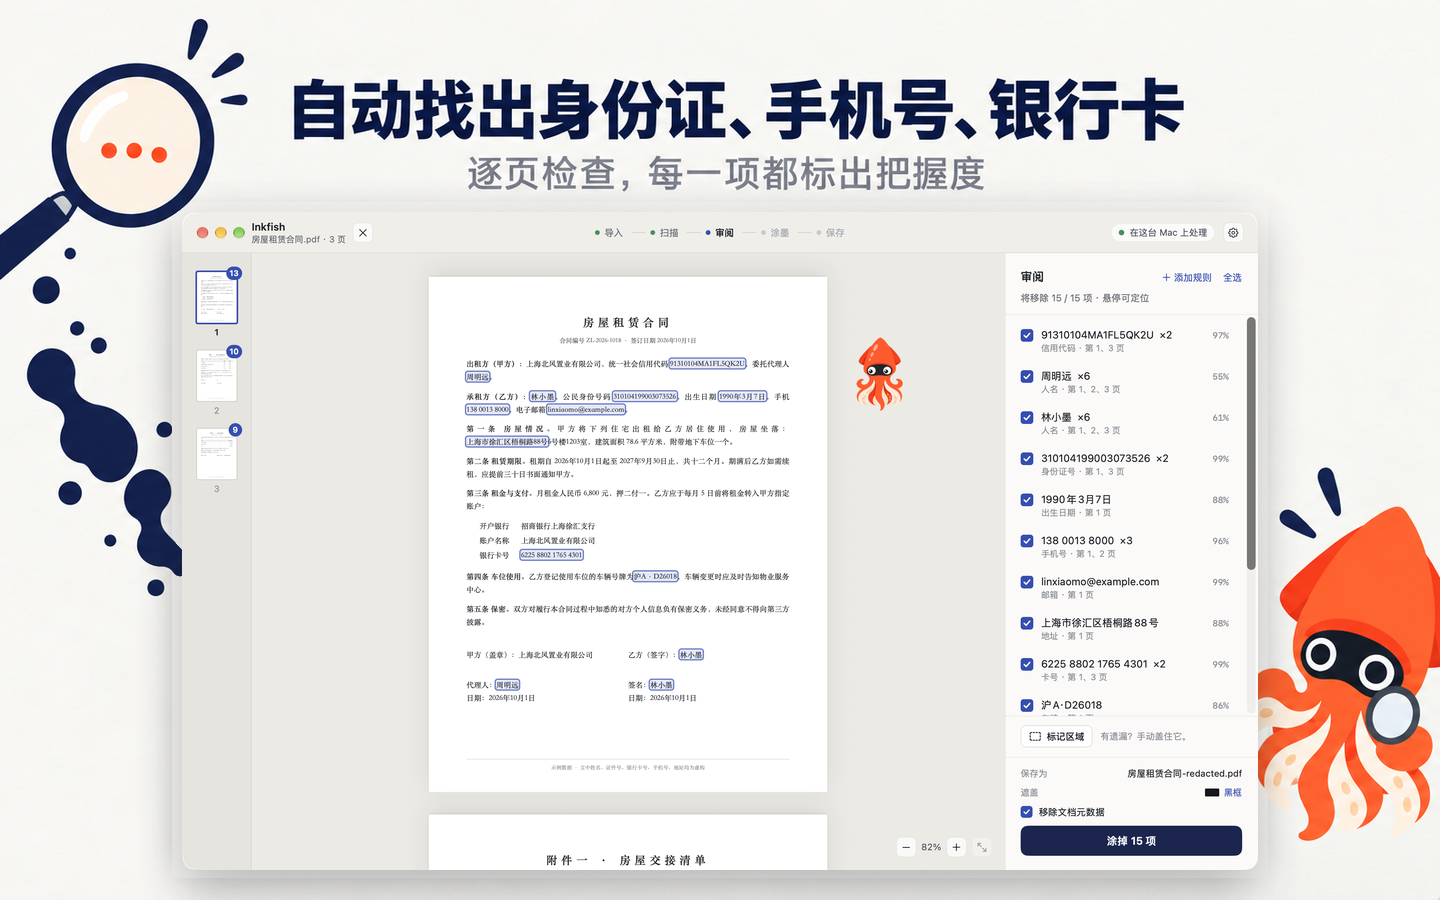The image size is (1440, 900).
Task: Select page 3 thumbnail with badge 9
Action: [217, 454]
